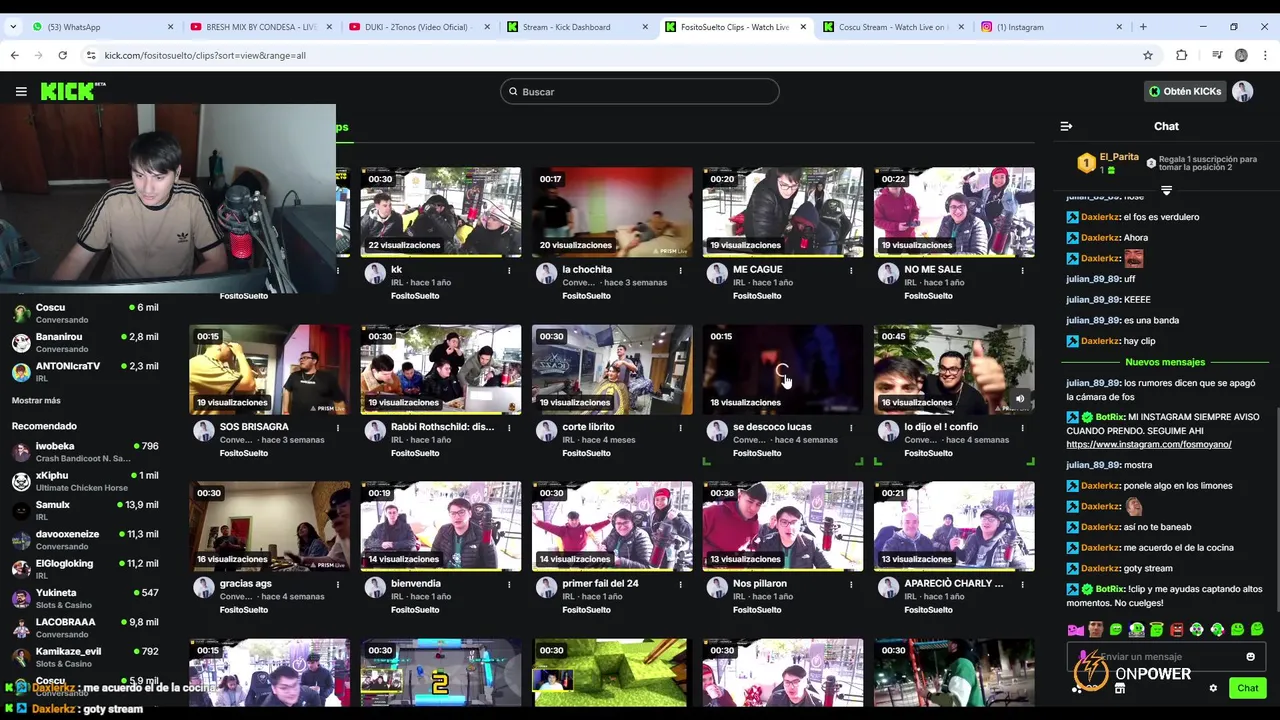Open Bananirou channel in sidebar
1280x720 pixels.
tap(85, 342)
